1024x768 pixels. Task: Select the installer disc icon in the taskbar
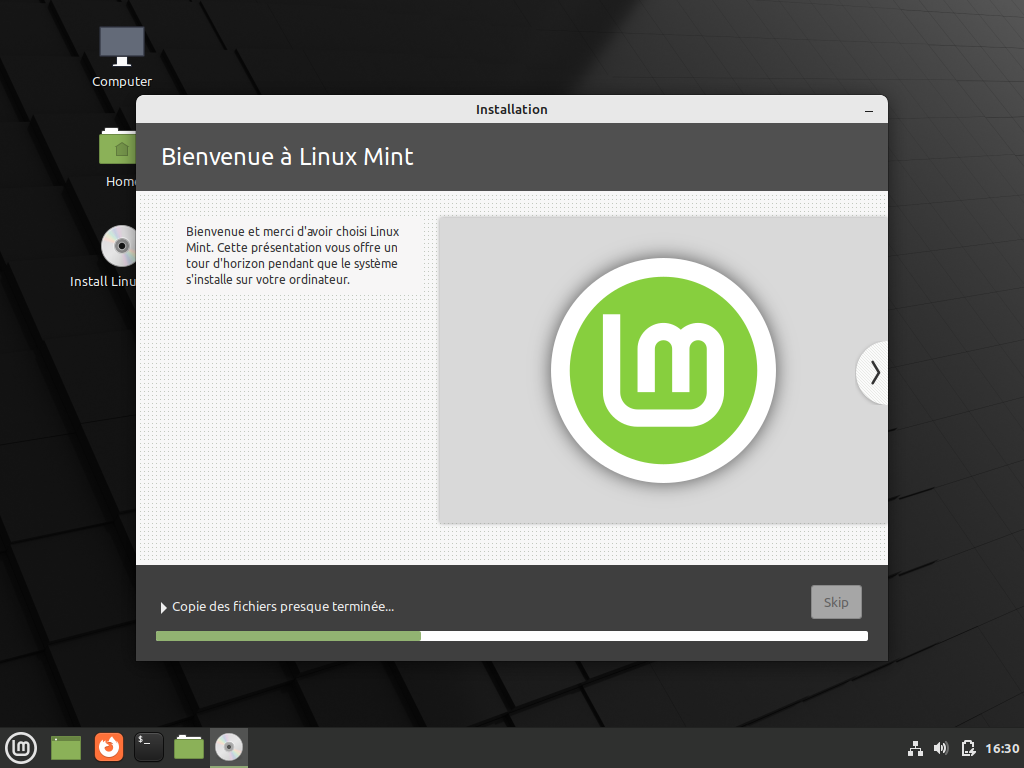(x=228, y=747)
